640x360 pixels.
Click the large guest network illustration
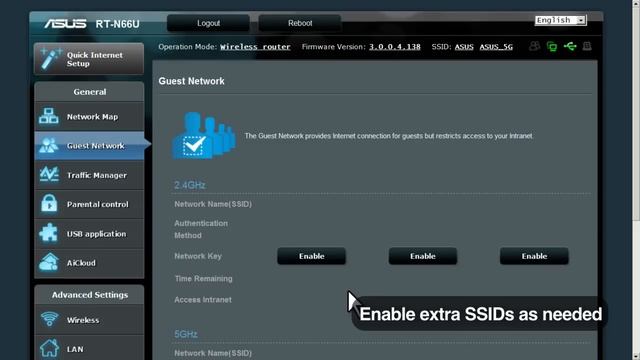(204, 136)
